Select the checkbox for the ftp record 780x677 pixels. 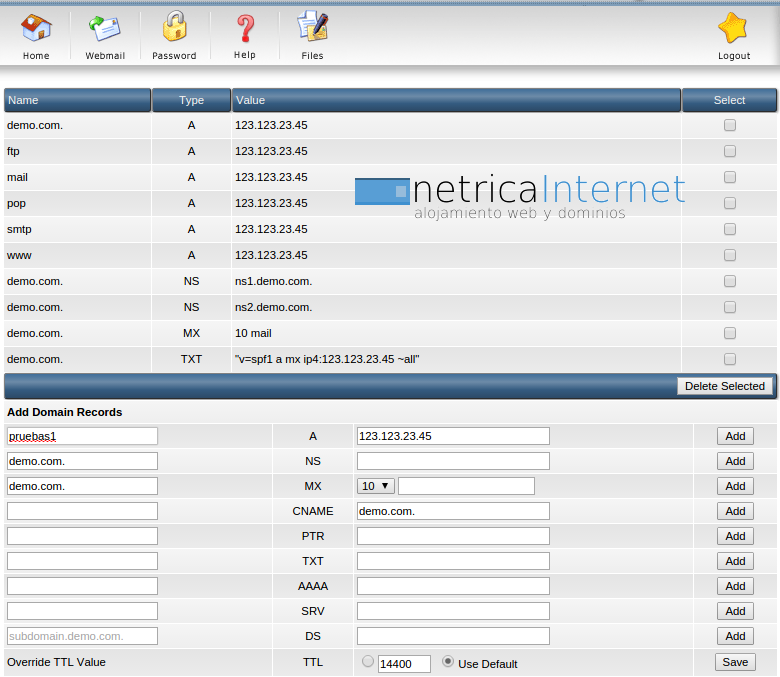(x=730, y=151)
